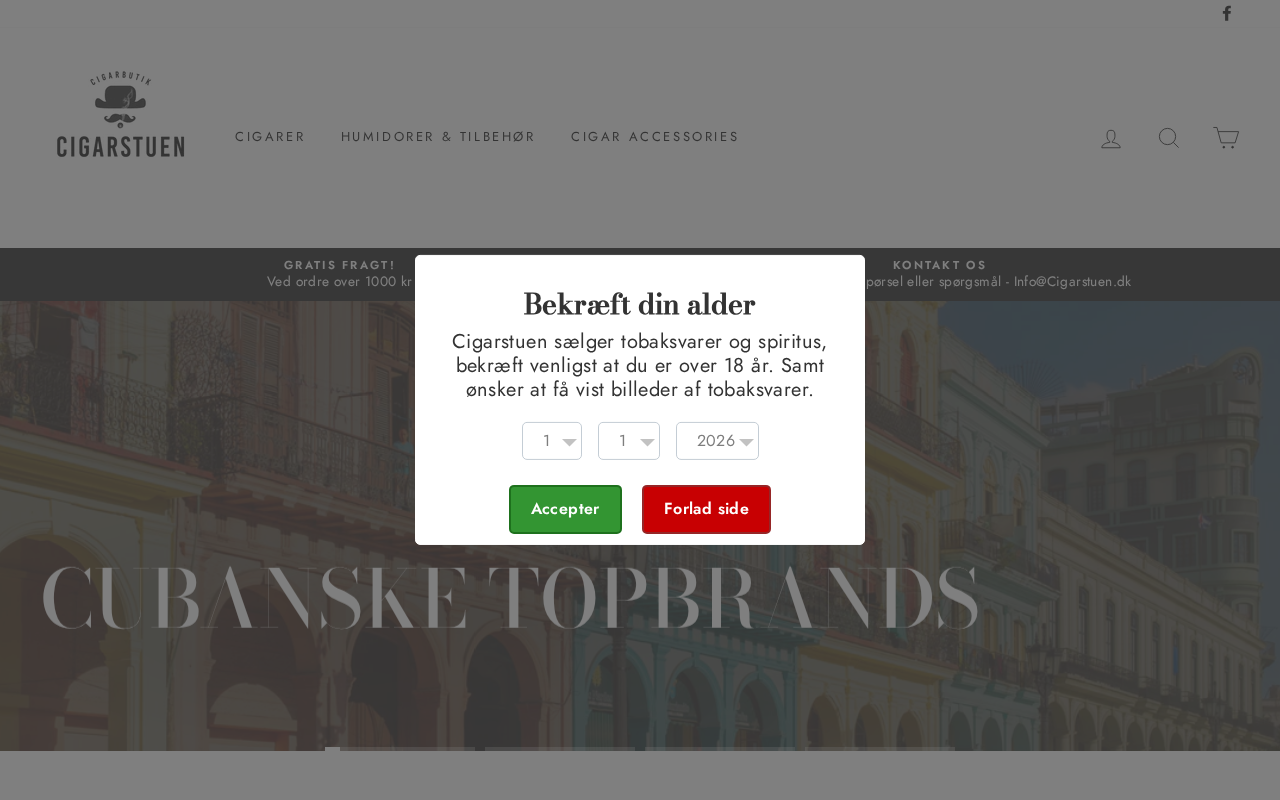The height and width of the screenshot is (800, 1280).
Task: Click the Cubanske Topbrands hero heading
Action: tap(509, 598)
